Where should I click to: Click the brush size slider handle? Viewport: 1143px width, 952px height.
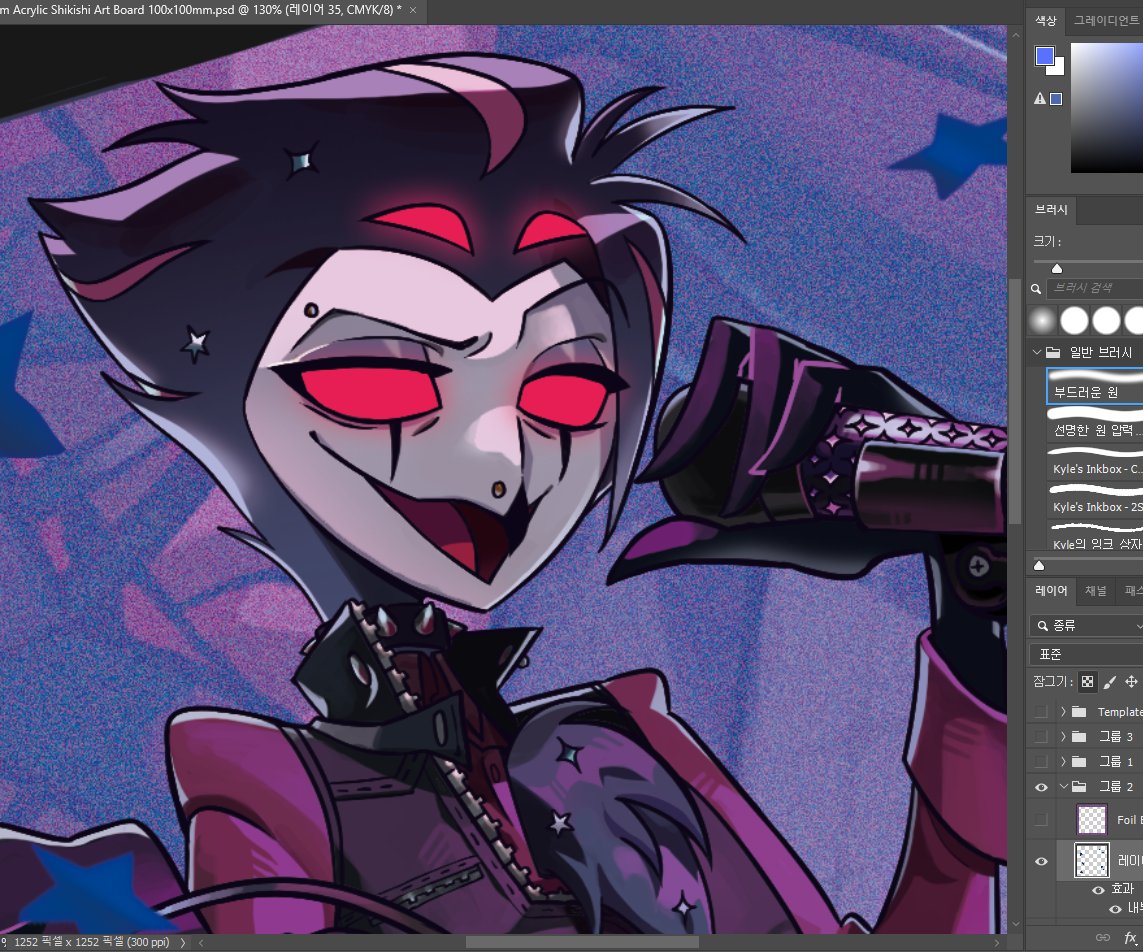(x=1057, y=268)
